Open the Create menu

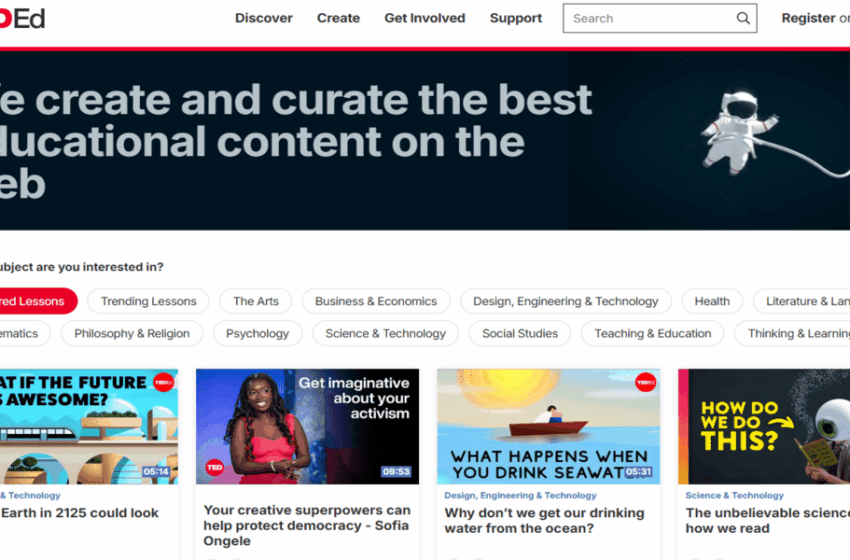[x=338, y=18]
